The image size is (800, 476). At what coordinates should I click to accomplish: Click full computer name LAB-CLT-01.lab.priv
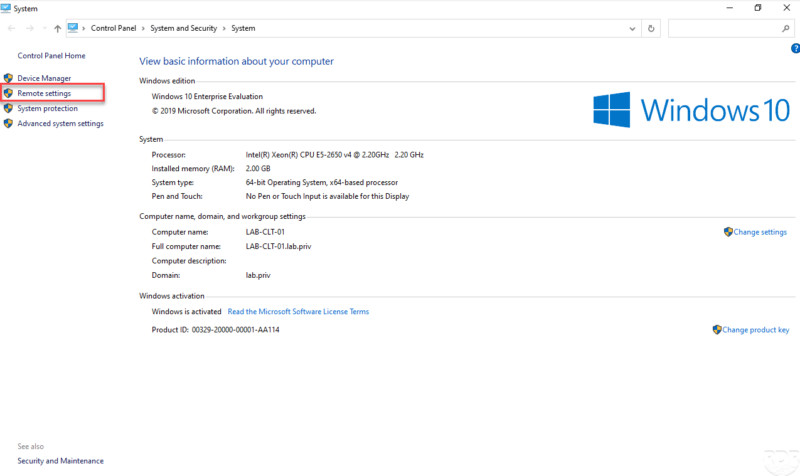278,246
